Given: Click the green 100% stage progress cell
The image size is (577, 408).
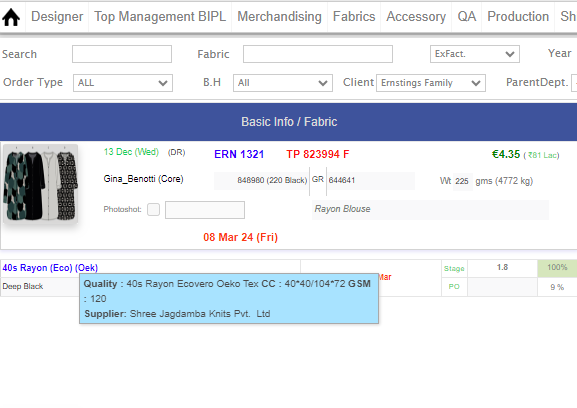Looking at the screenshot, I should 557,268.
